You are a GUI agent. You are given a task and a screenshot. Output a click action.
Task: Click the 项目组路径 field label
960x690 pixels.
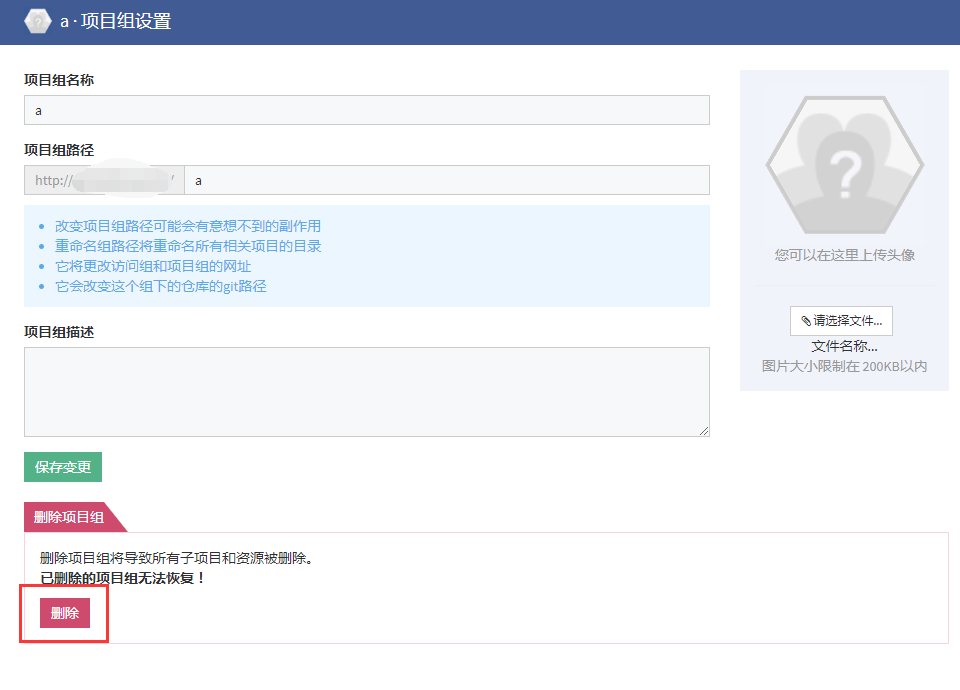tap(59, 150)
